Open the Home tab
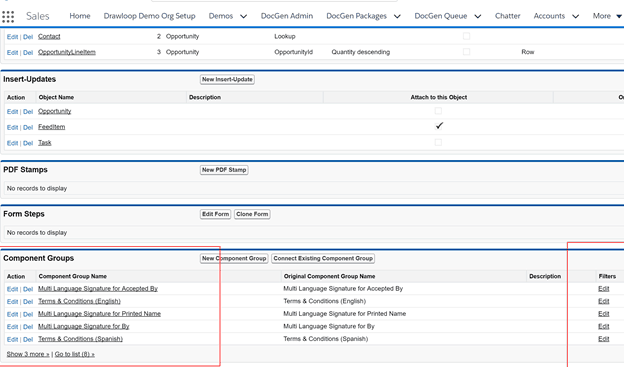The height and width of the screenshot is (367, 624). (x=80, y=16)
